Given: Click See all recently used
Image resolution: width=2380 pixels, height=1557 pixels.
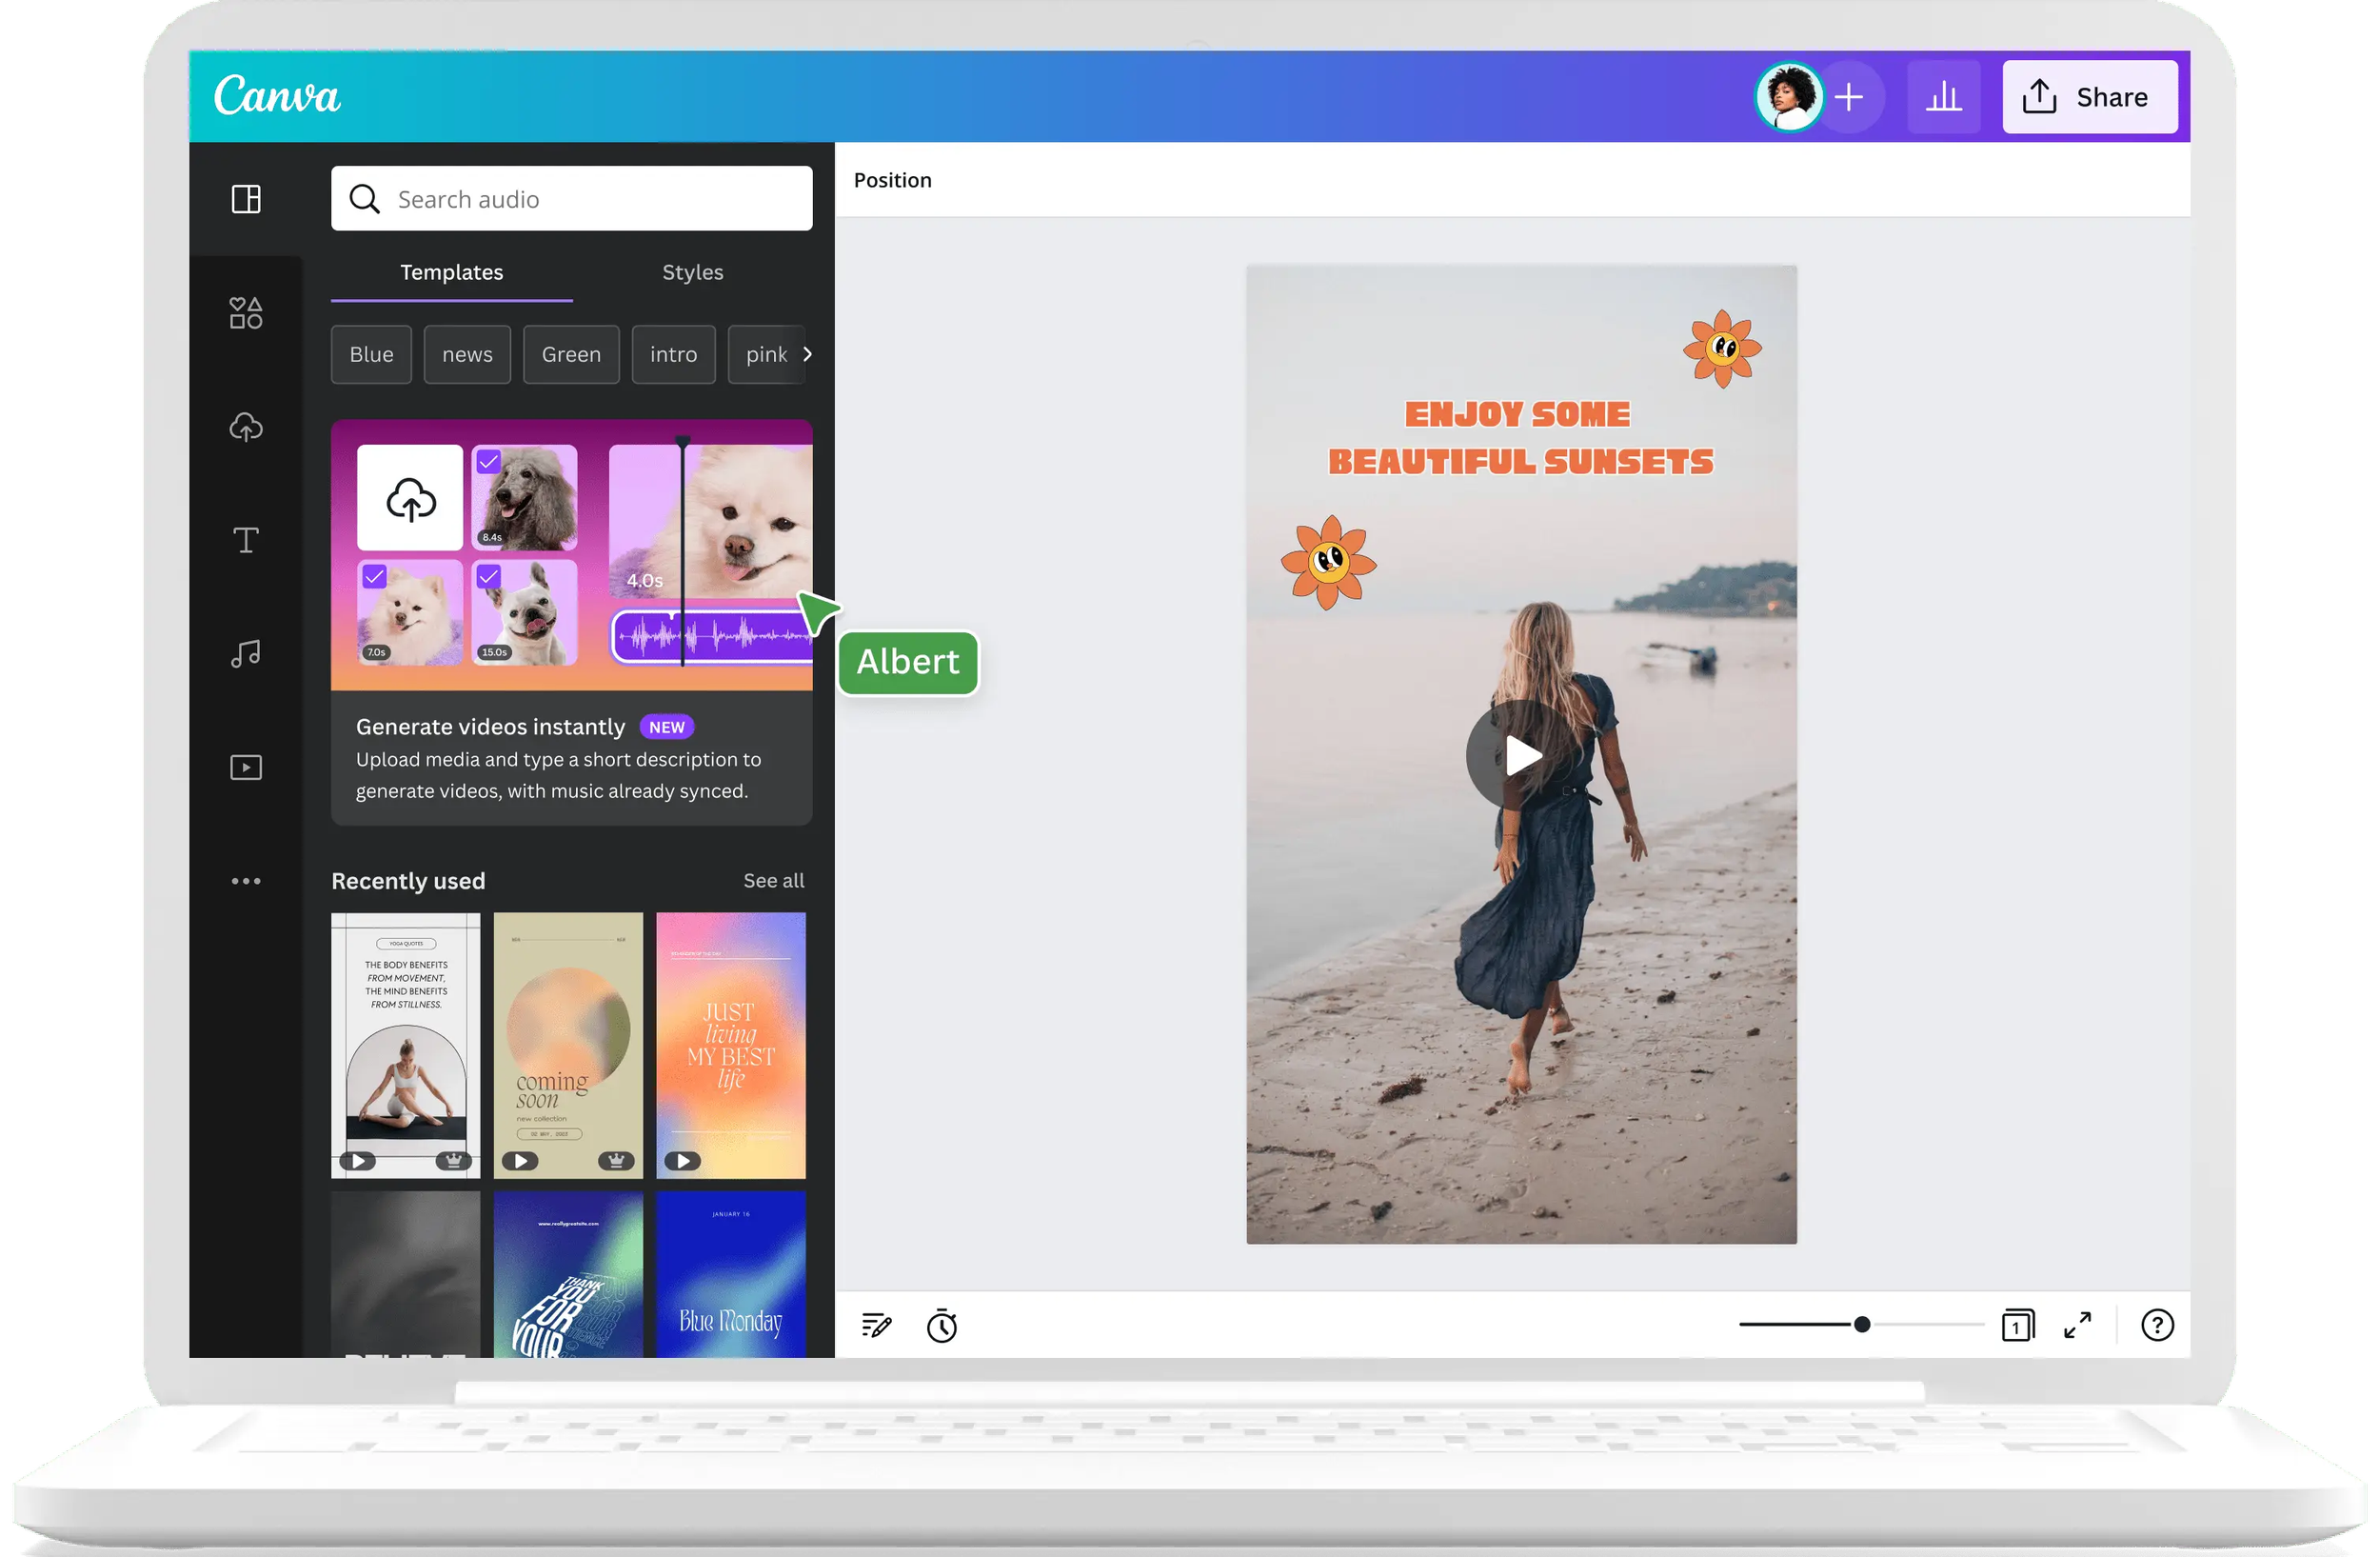Looking at the screenshot, I should (773, 881).
